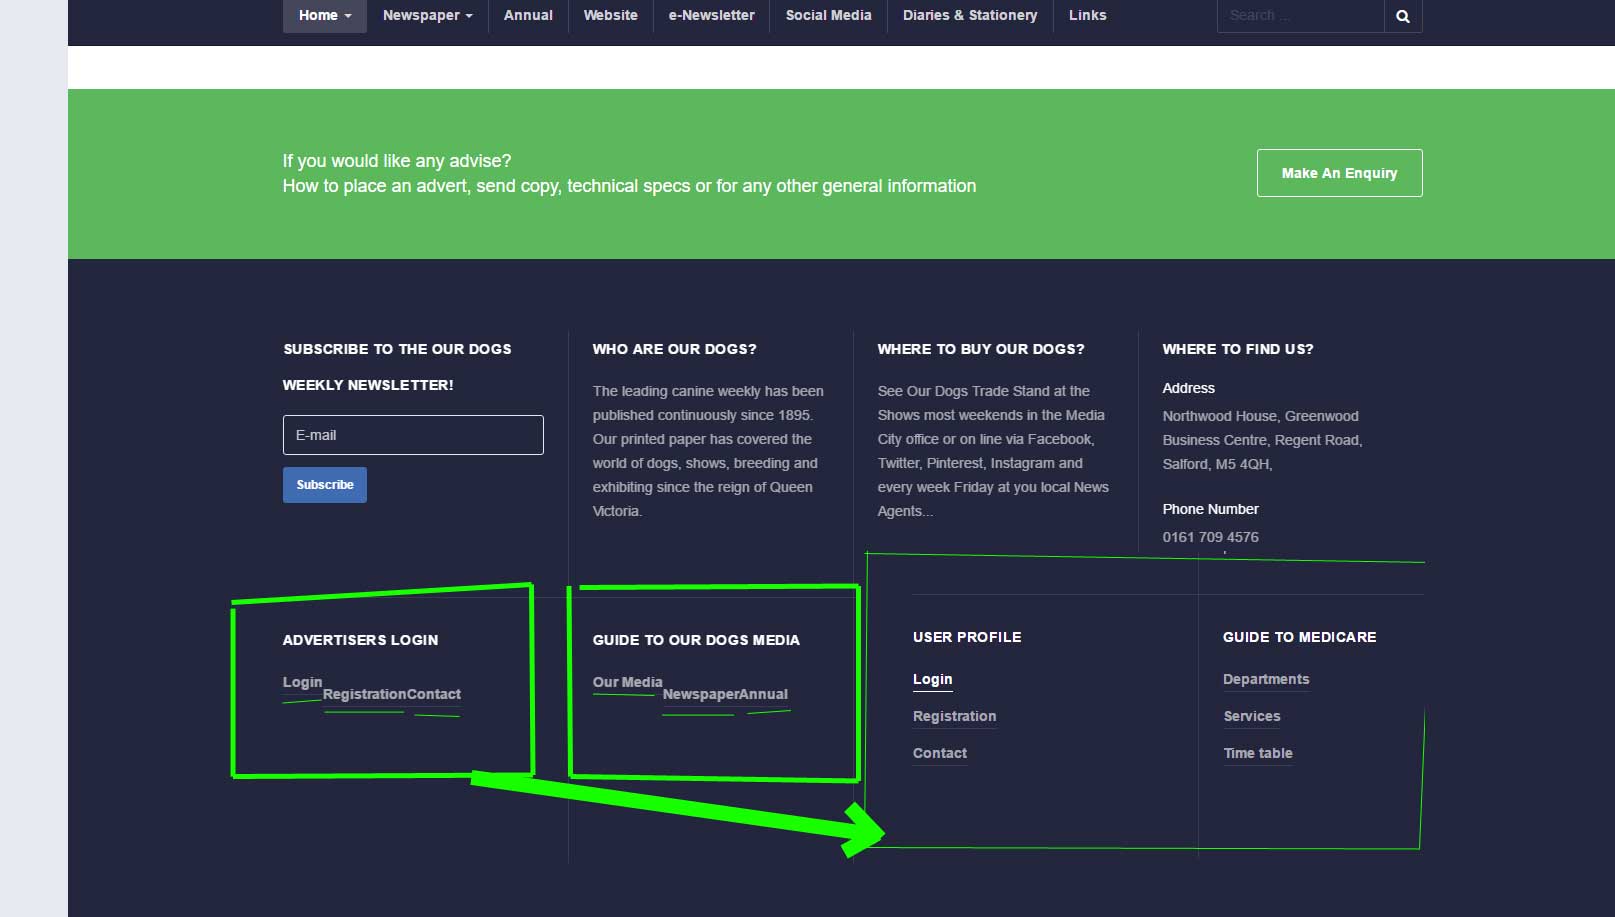
Task: Open the Home dropdown menu
Action: click(x=324, y=15)
